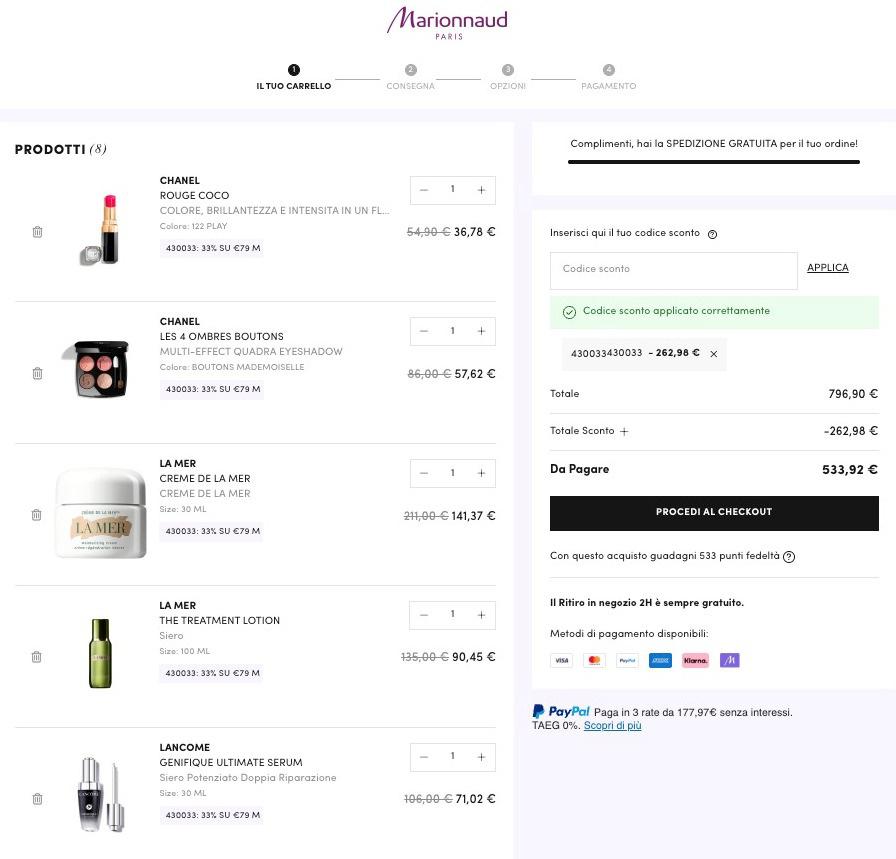Click trash icon next to Creme de la Mer
The width and height of the screenshot is (896, 859).
(x=37, y=514)
